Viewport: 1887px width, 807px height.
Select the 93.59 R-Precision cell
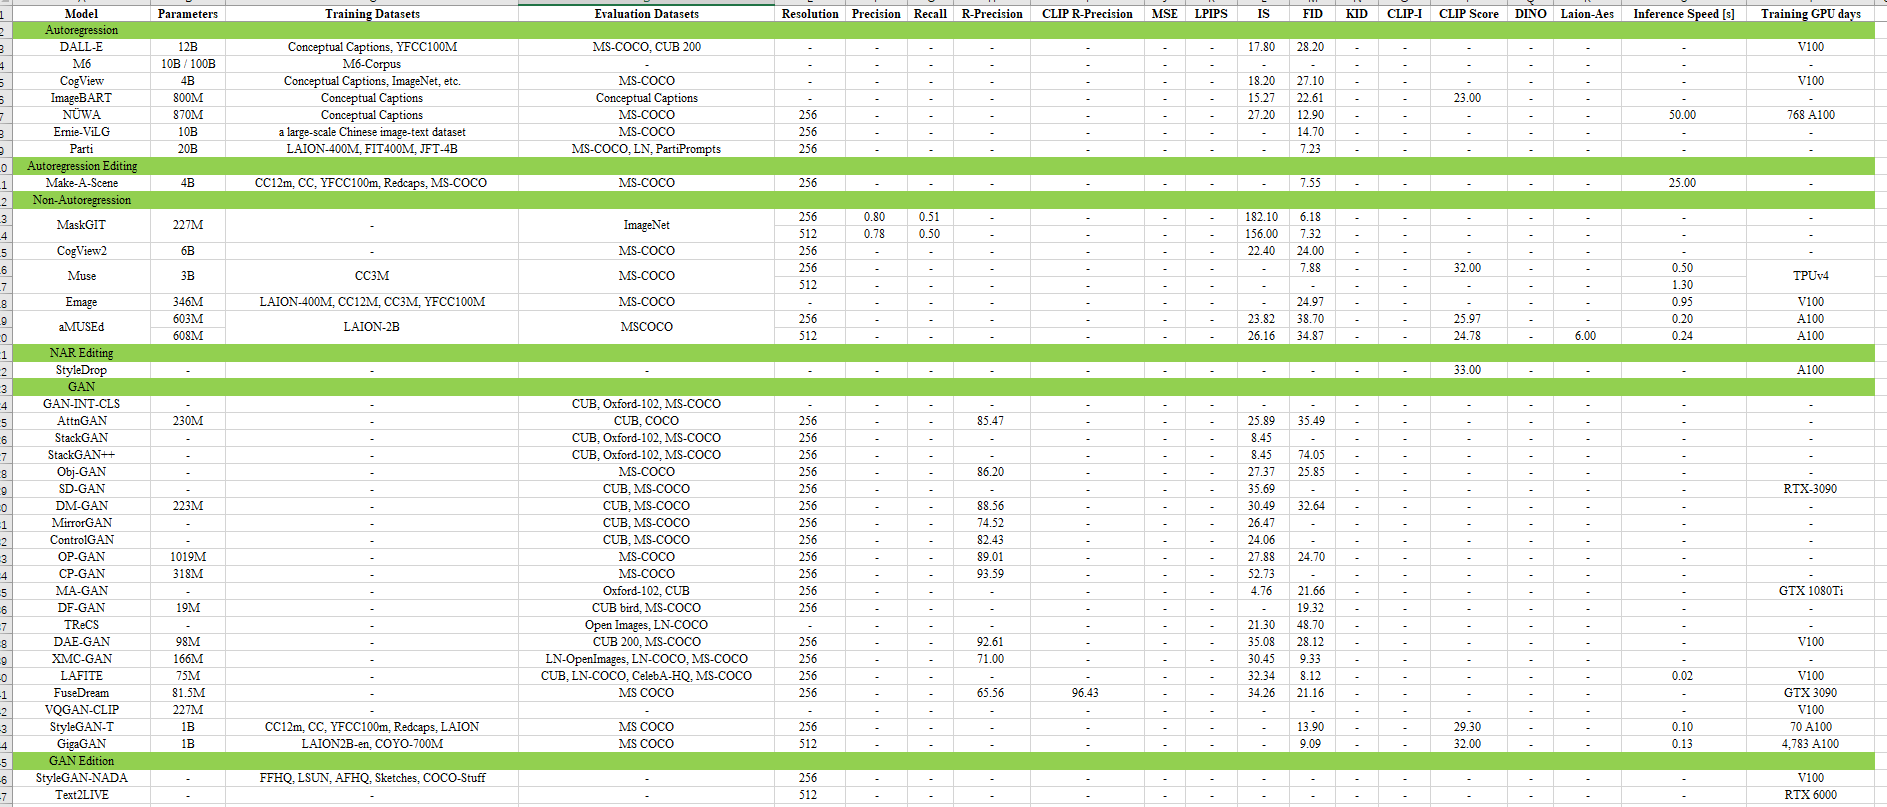click(991, 574)
